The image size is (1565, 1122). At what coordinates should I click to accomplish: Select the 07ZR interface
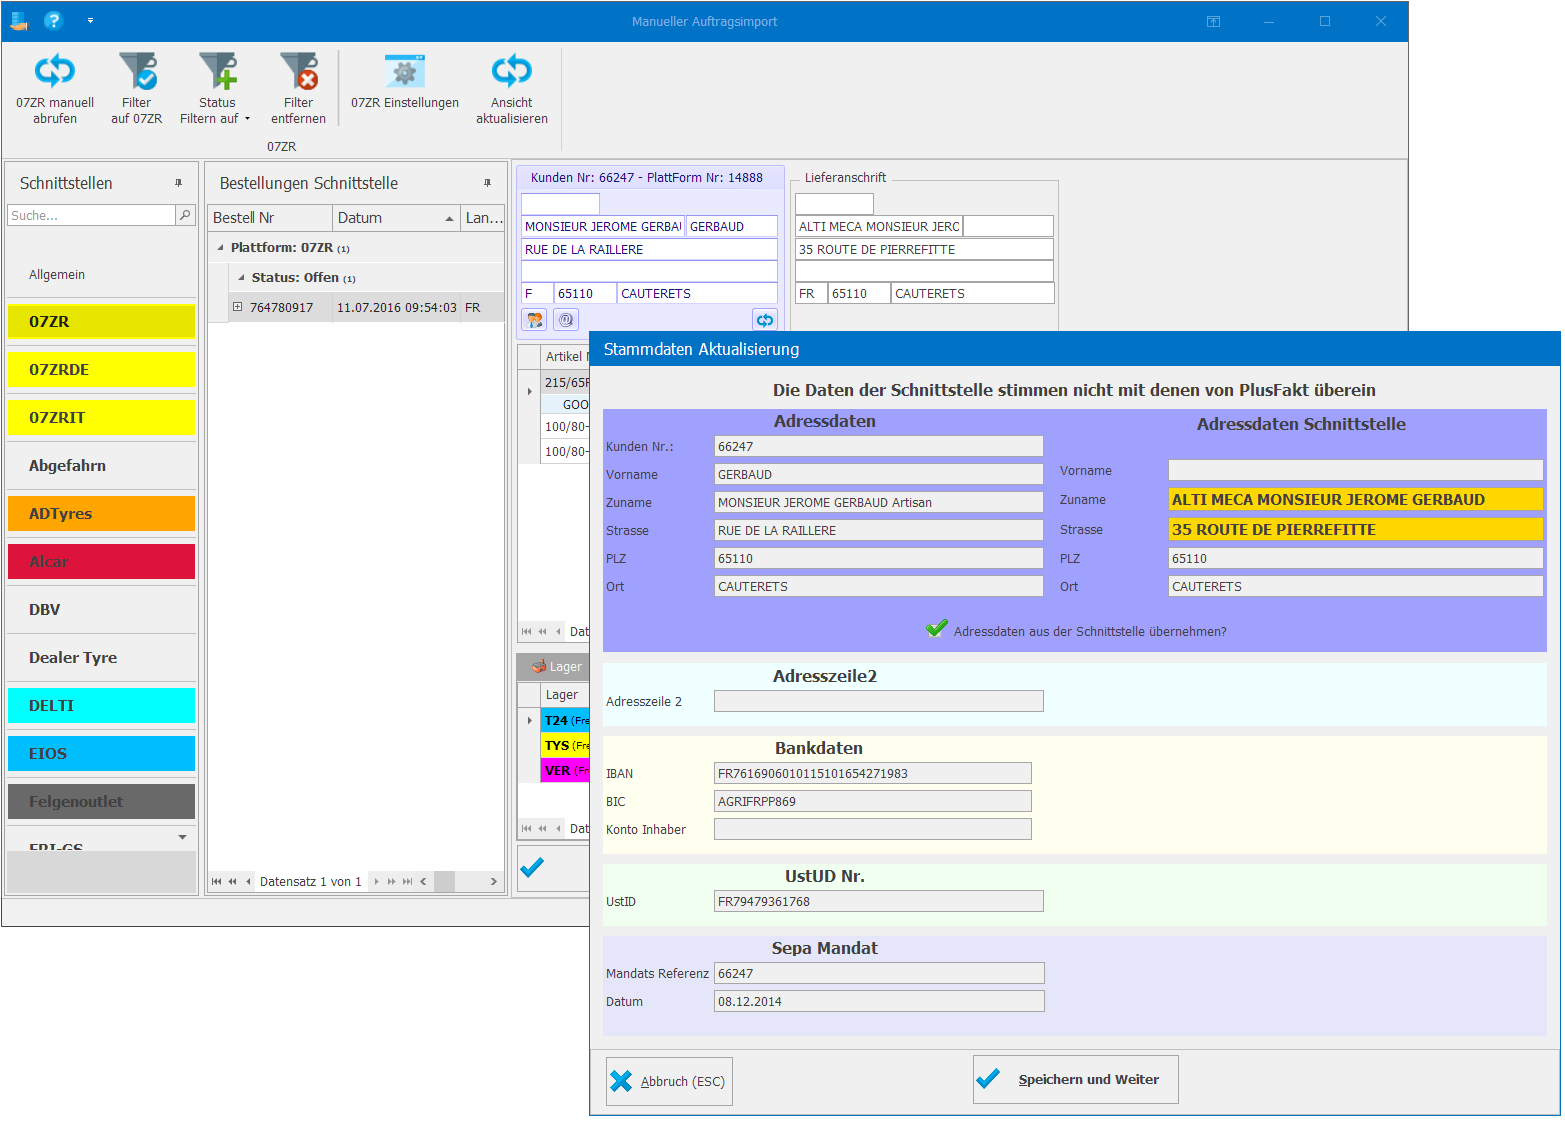point(101,321)
